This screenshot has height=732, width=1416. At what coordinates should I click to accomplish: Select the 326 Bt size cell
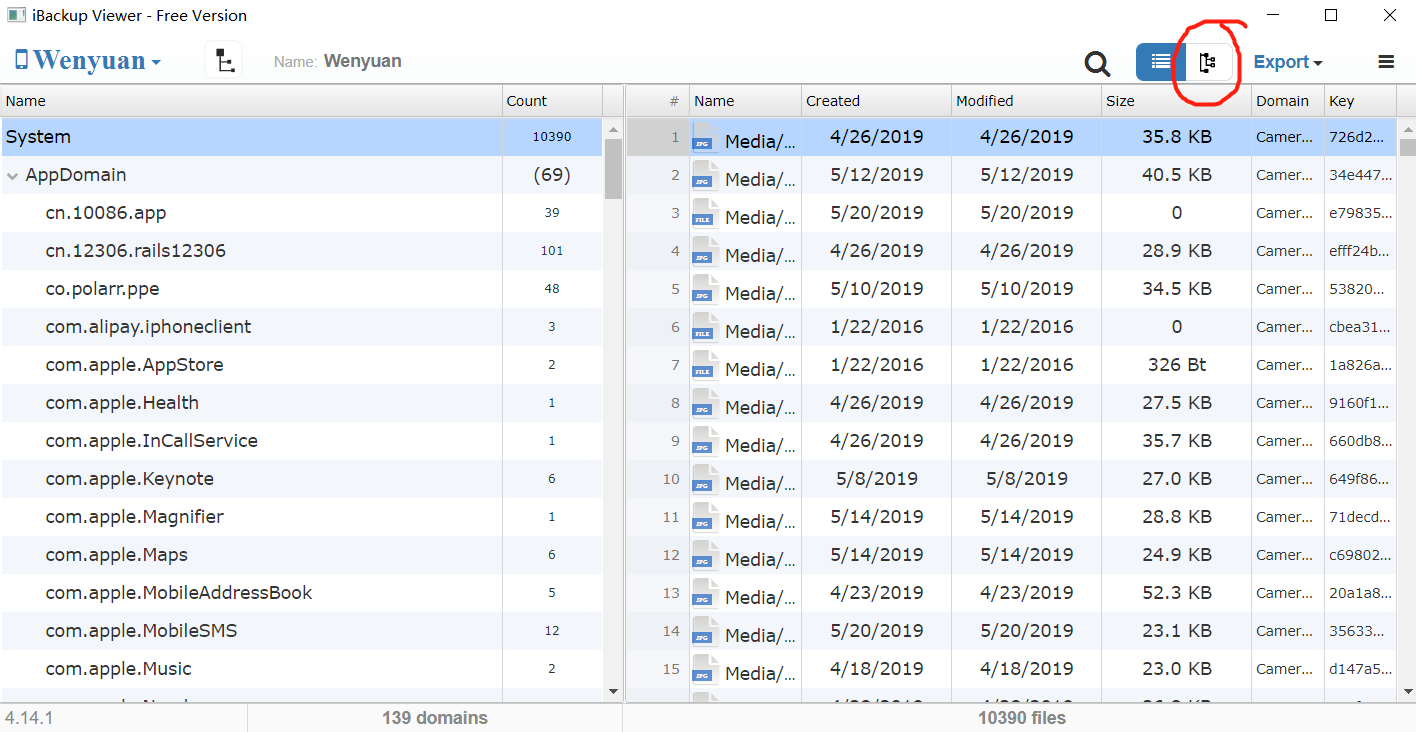coord(1177,365)
